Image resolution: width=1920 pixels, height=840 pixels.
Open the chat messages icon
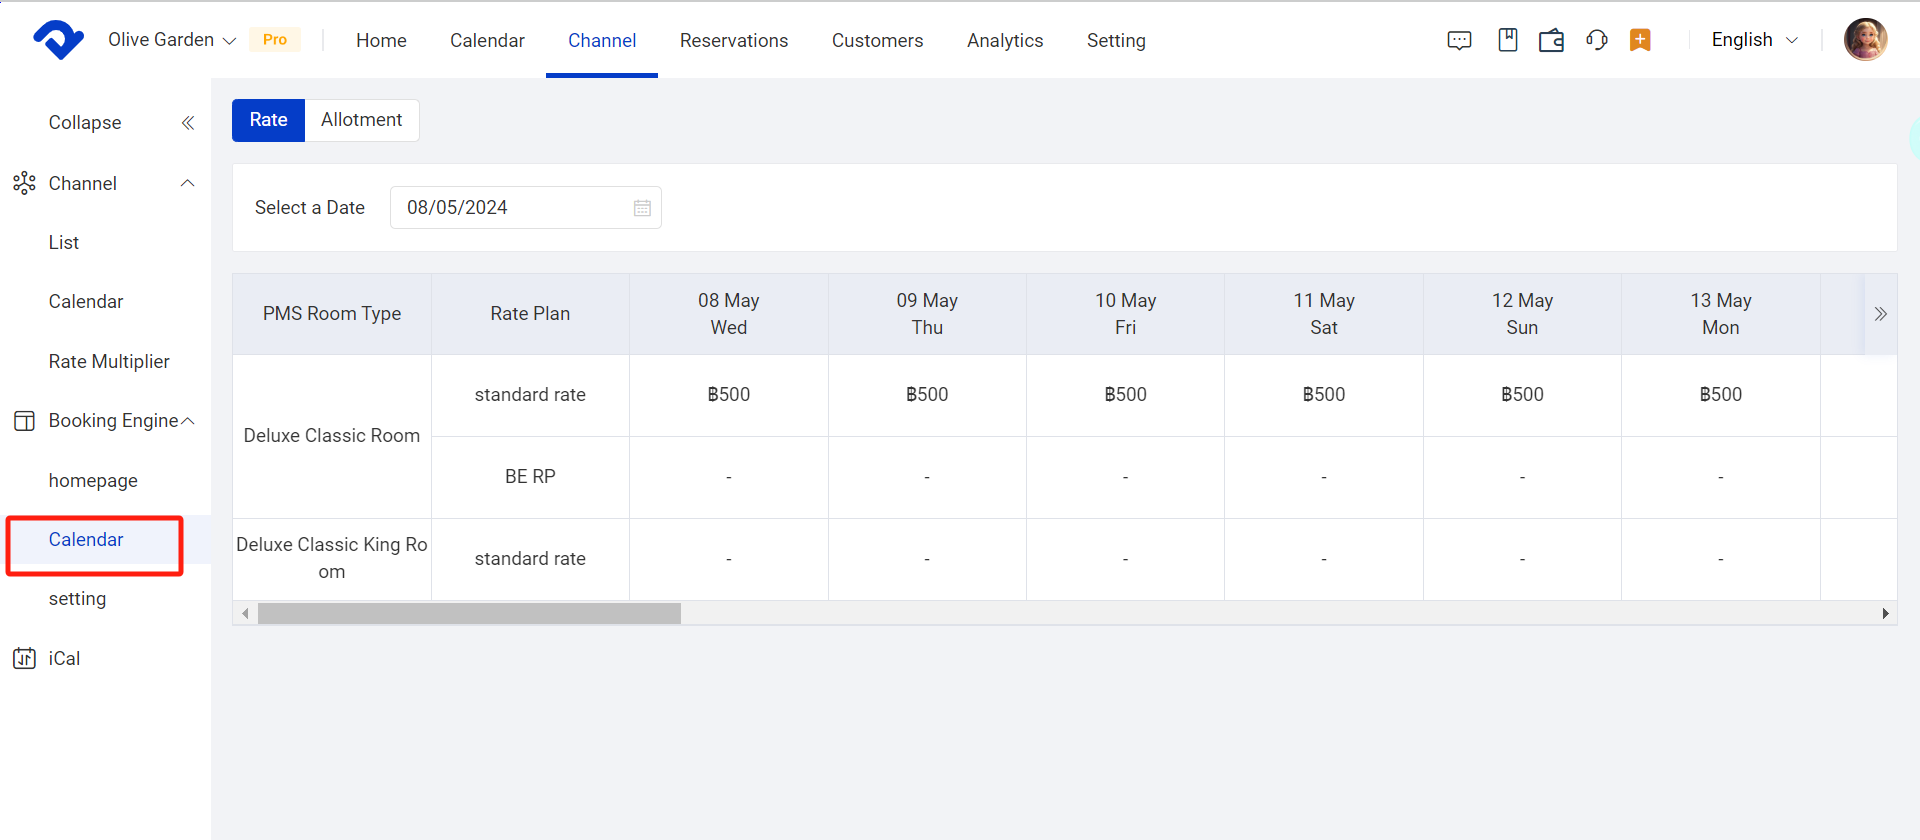pyautogui.click(x=1459, y=40)
